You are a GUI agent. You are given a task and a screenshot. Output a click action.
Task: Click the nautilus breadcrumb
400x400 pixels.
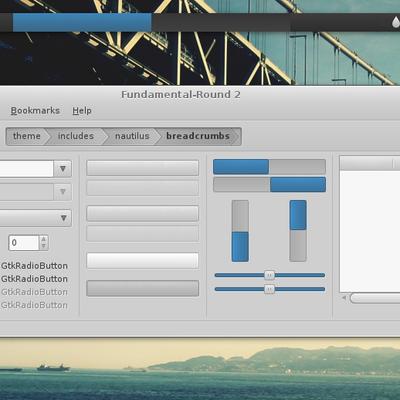coord(132,136)
